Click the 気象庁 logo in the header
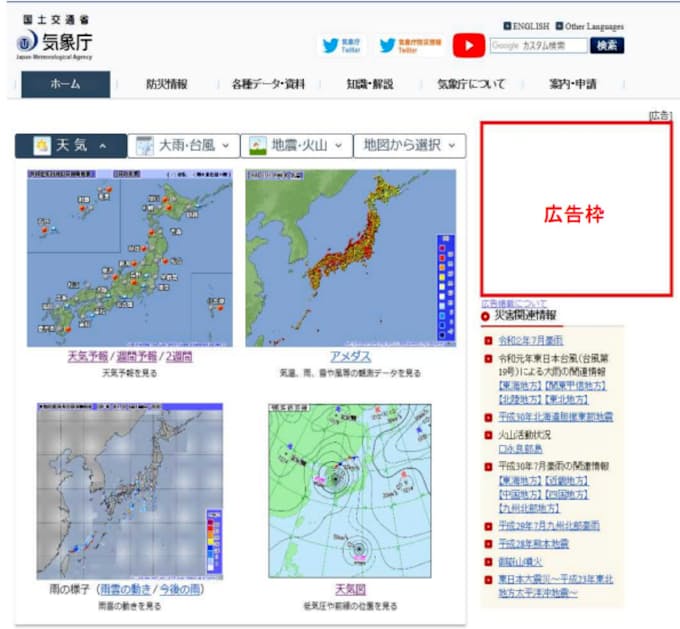This screenshot has width=680, height=629. tap(56, 42)
